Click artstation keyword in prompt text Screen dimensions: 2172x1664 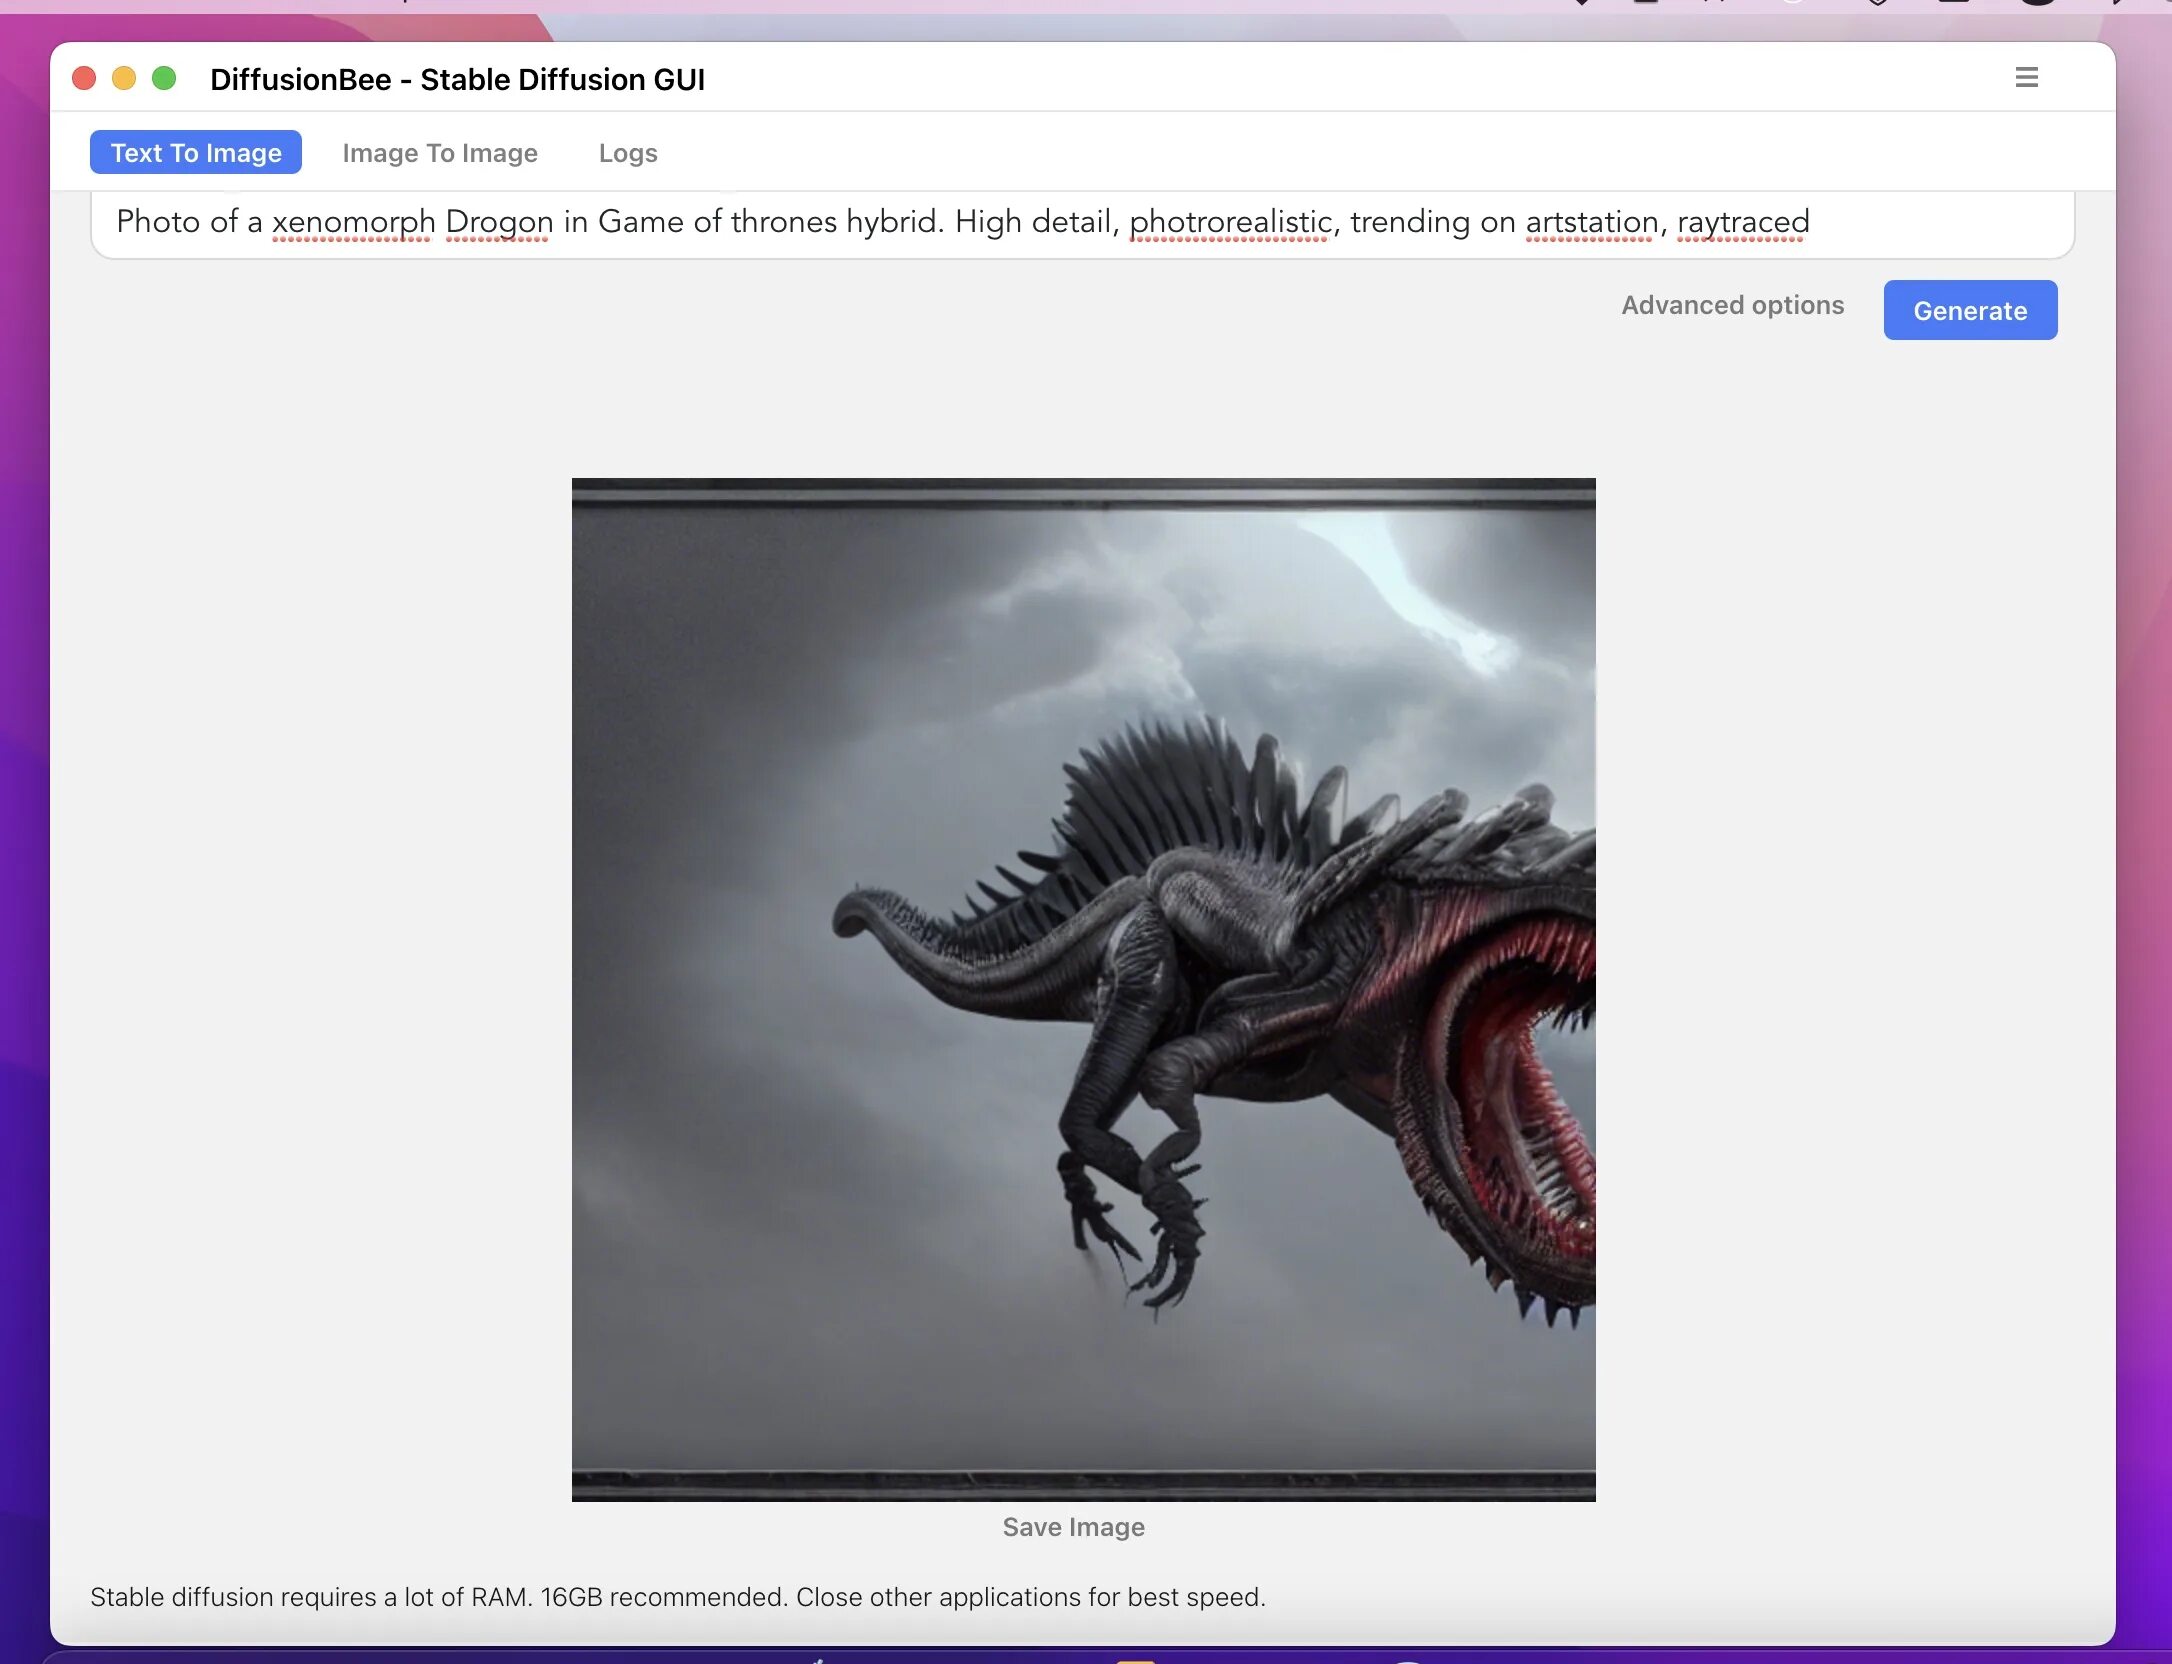(1588, 222)
